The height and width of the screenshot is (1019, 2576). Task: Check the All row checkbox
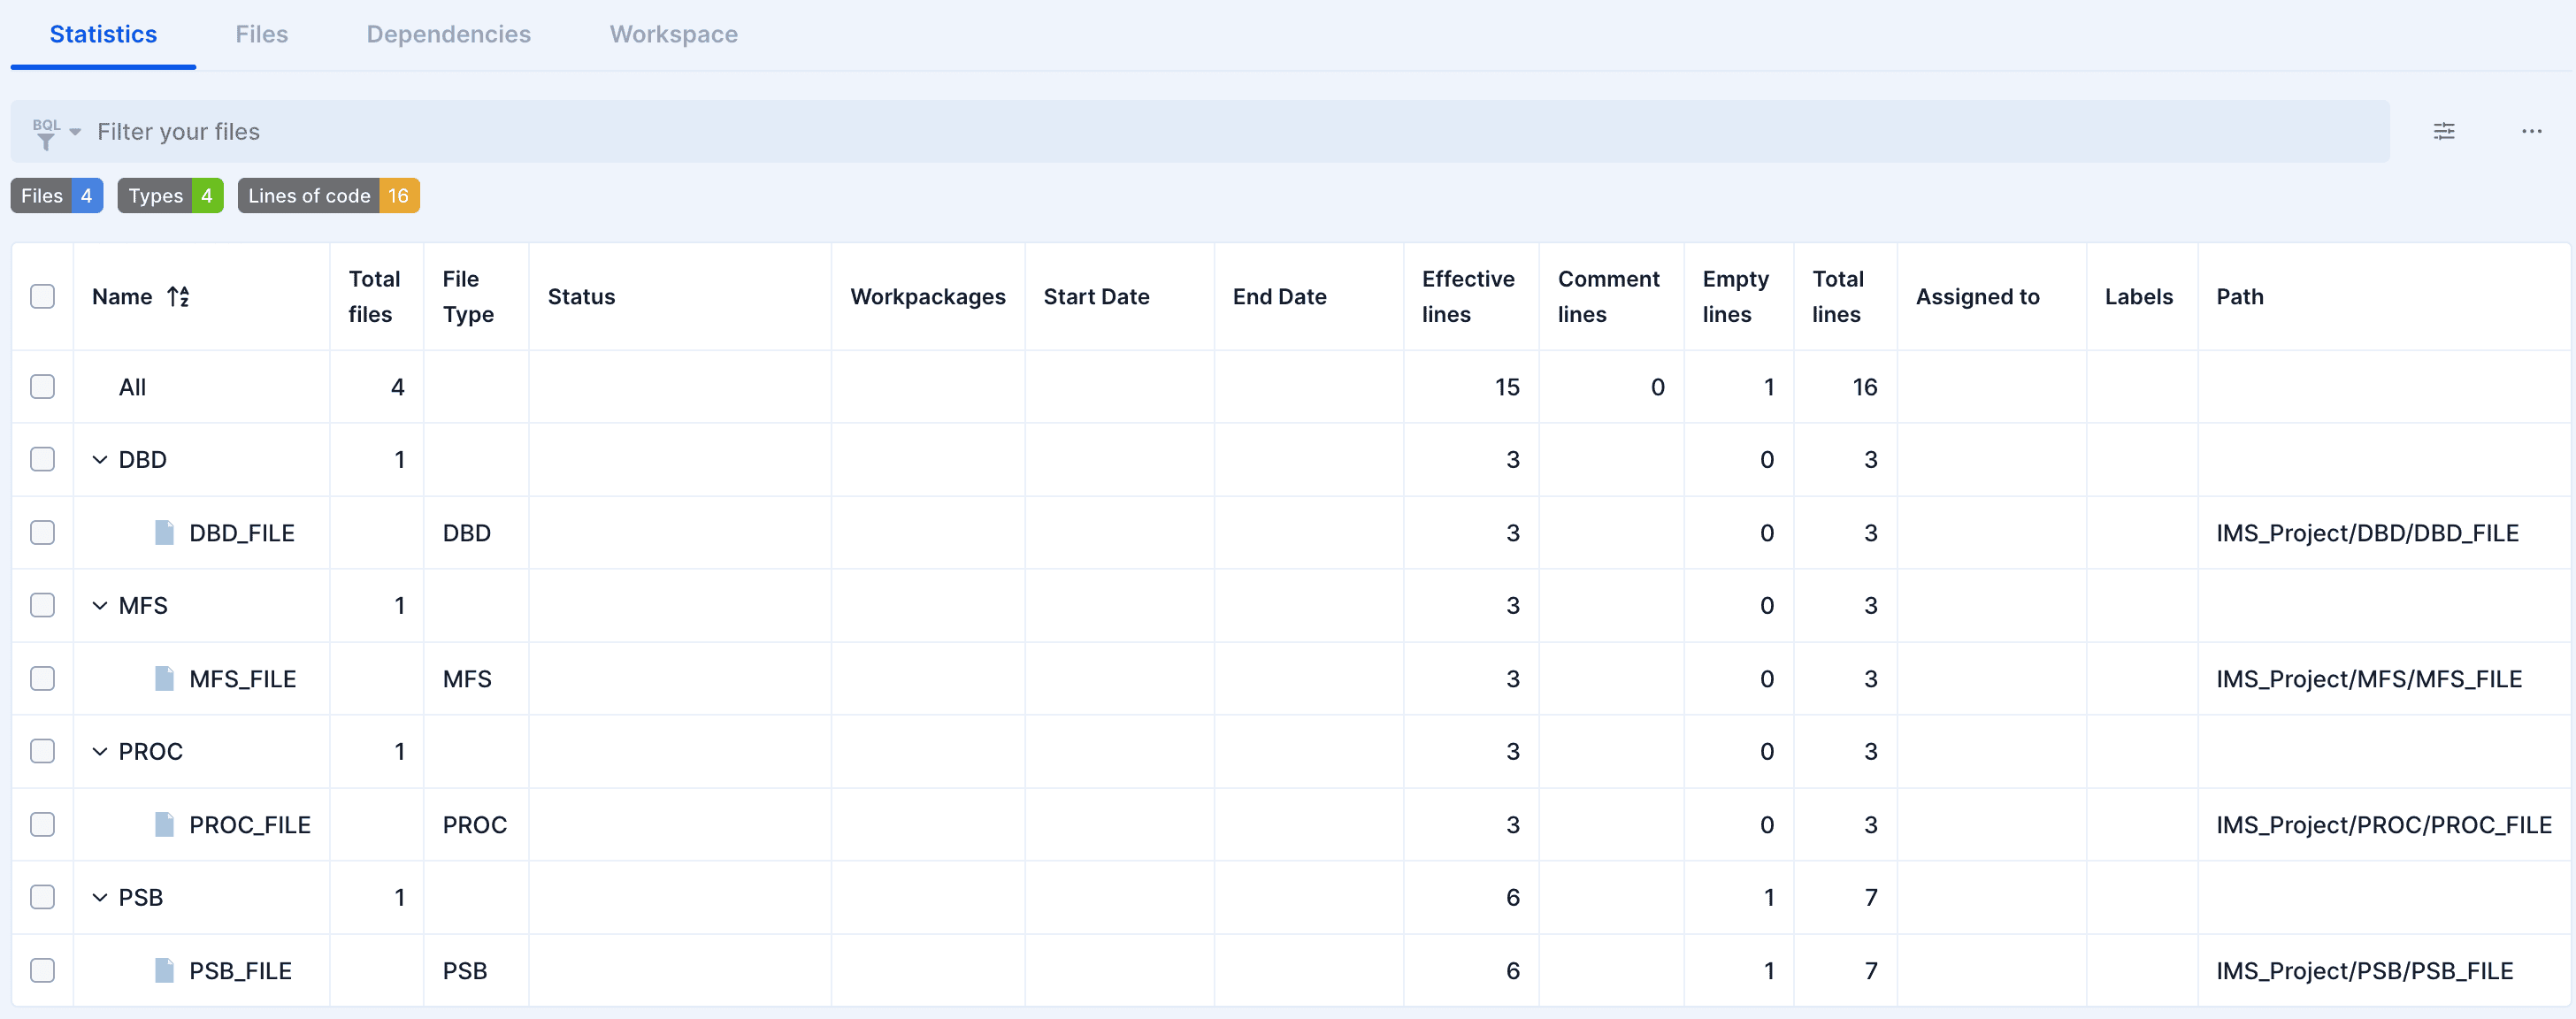pyautogui.click(x=42, y=387)
